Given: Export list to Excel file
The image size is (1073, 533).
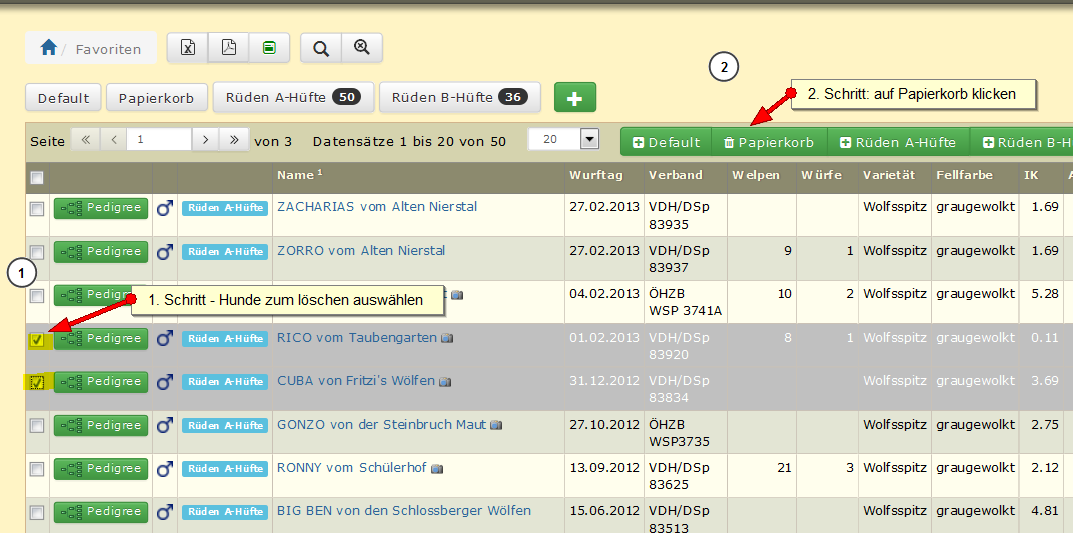Looking at the screenshot, I should click(187, 48).
